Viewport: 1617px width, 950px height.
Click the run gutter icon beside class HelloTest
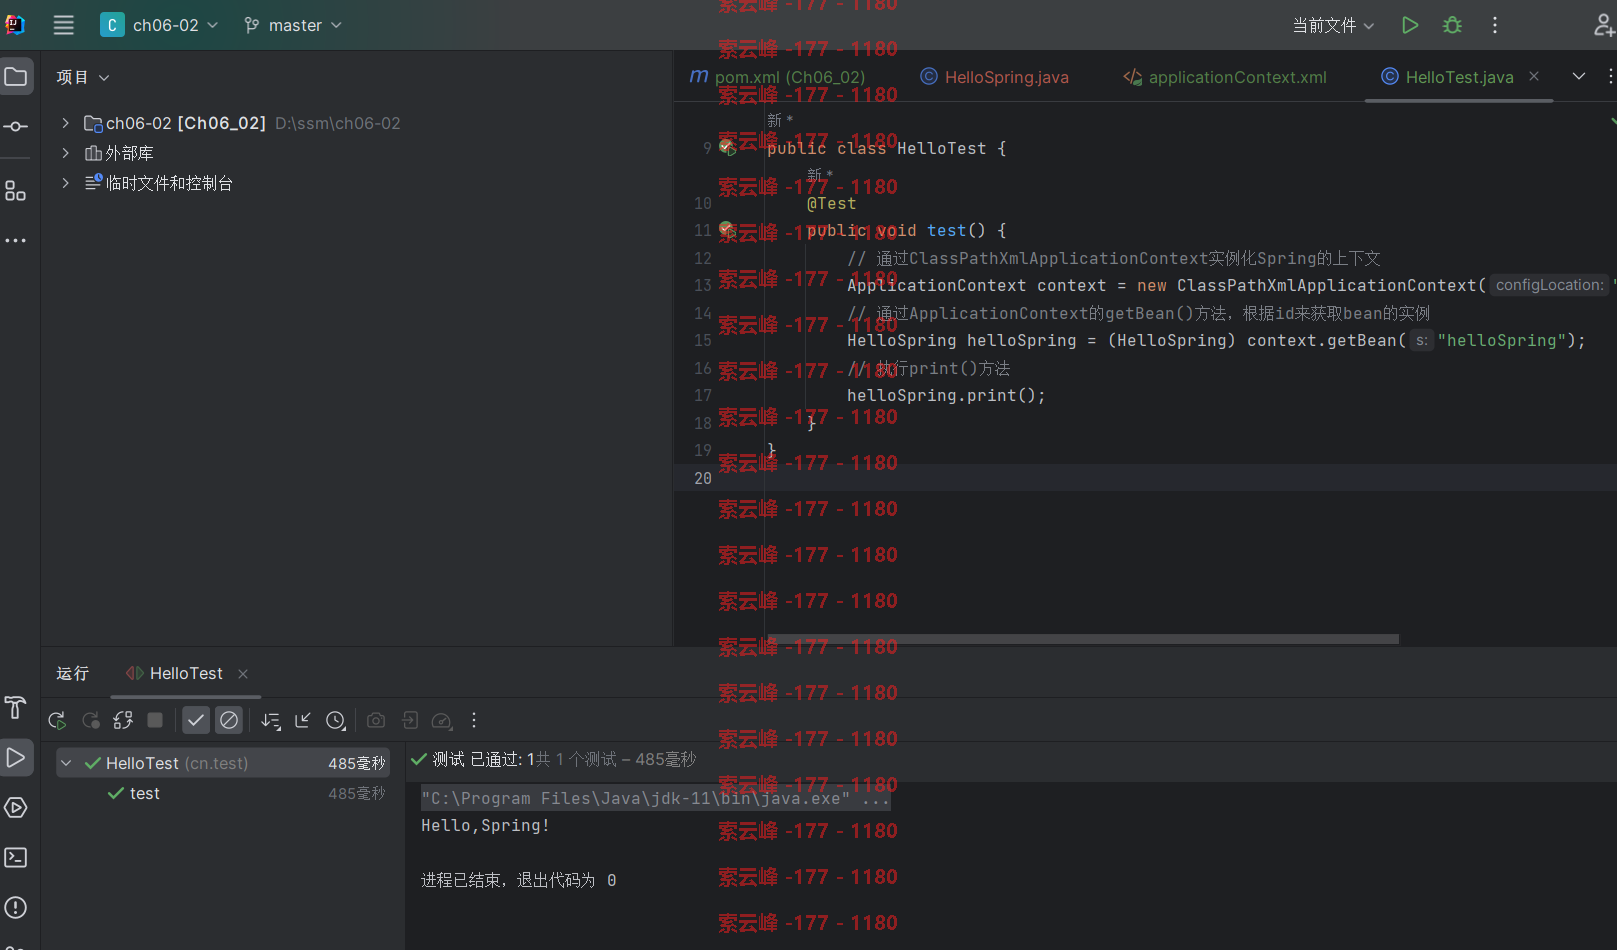[x=727, y=147]
